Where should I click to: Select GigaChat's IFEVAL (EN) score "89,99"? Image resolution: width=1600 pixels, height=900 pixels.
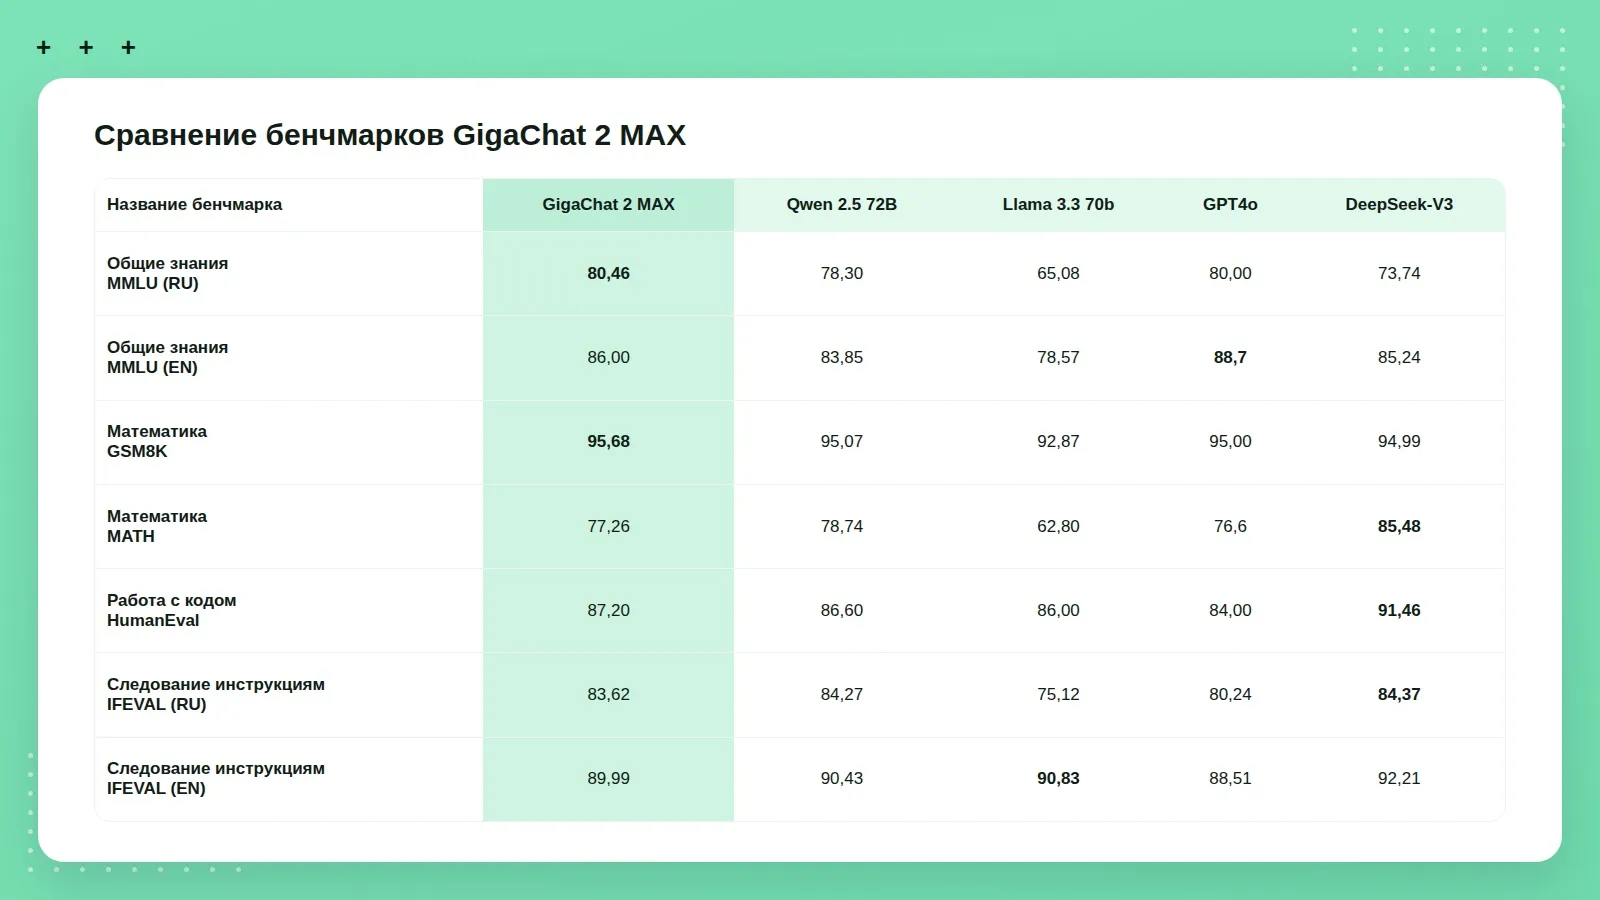pos(609,778)
